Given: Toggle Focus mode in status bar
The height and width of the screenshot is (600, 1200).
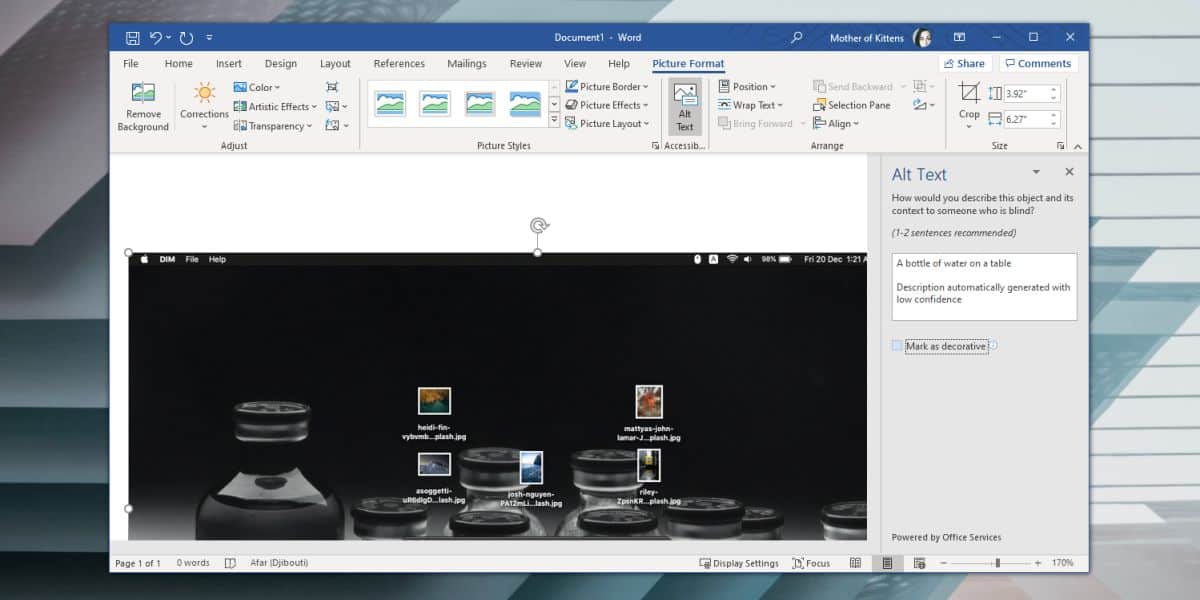Looking at the screenshot, I should (810, 563).
